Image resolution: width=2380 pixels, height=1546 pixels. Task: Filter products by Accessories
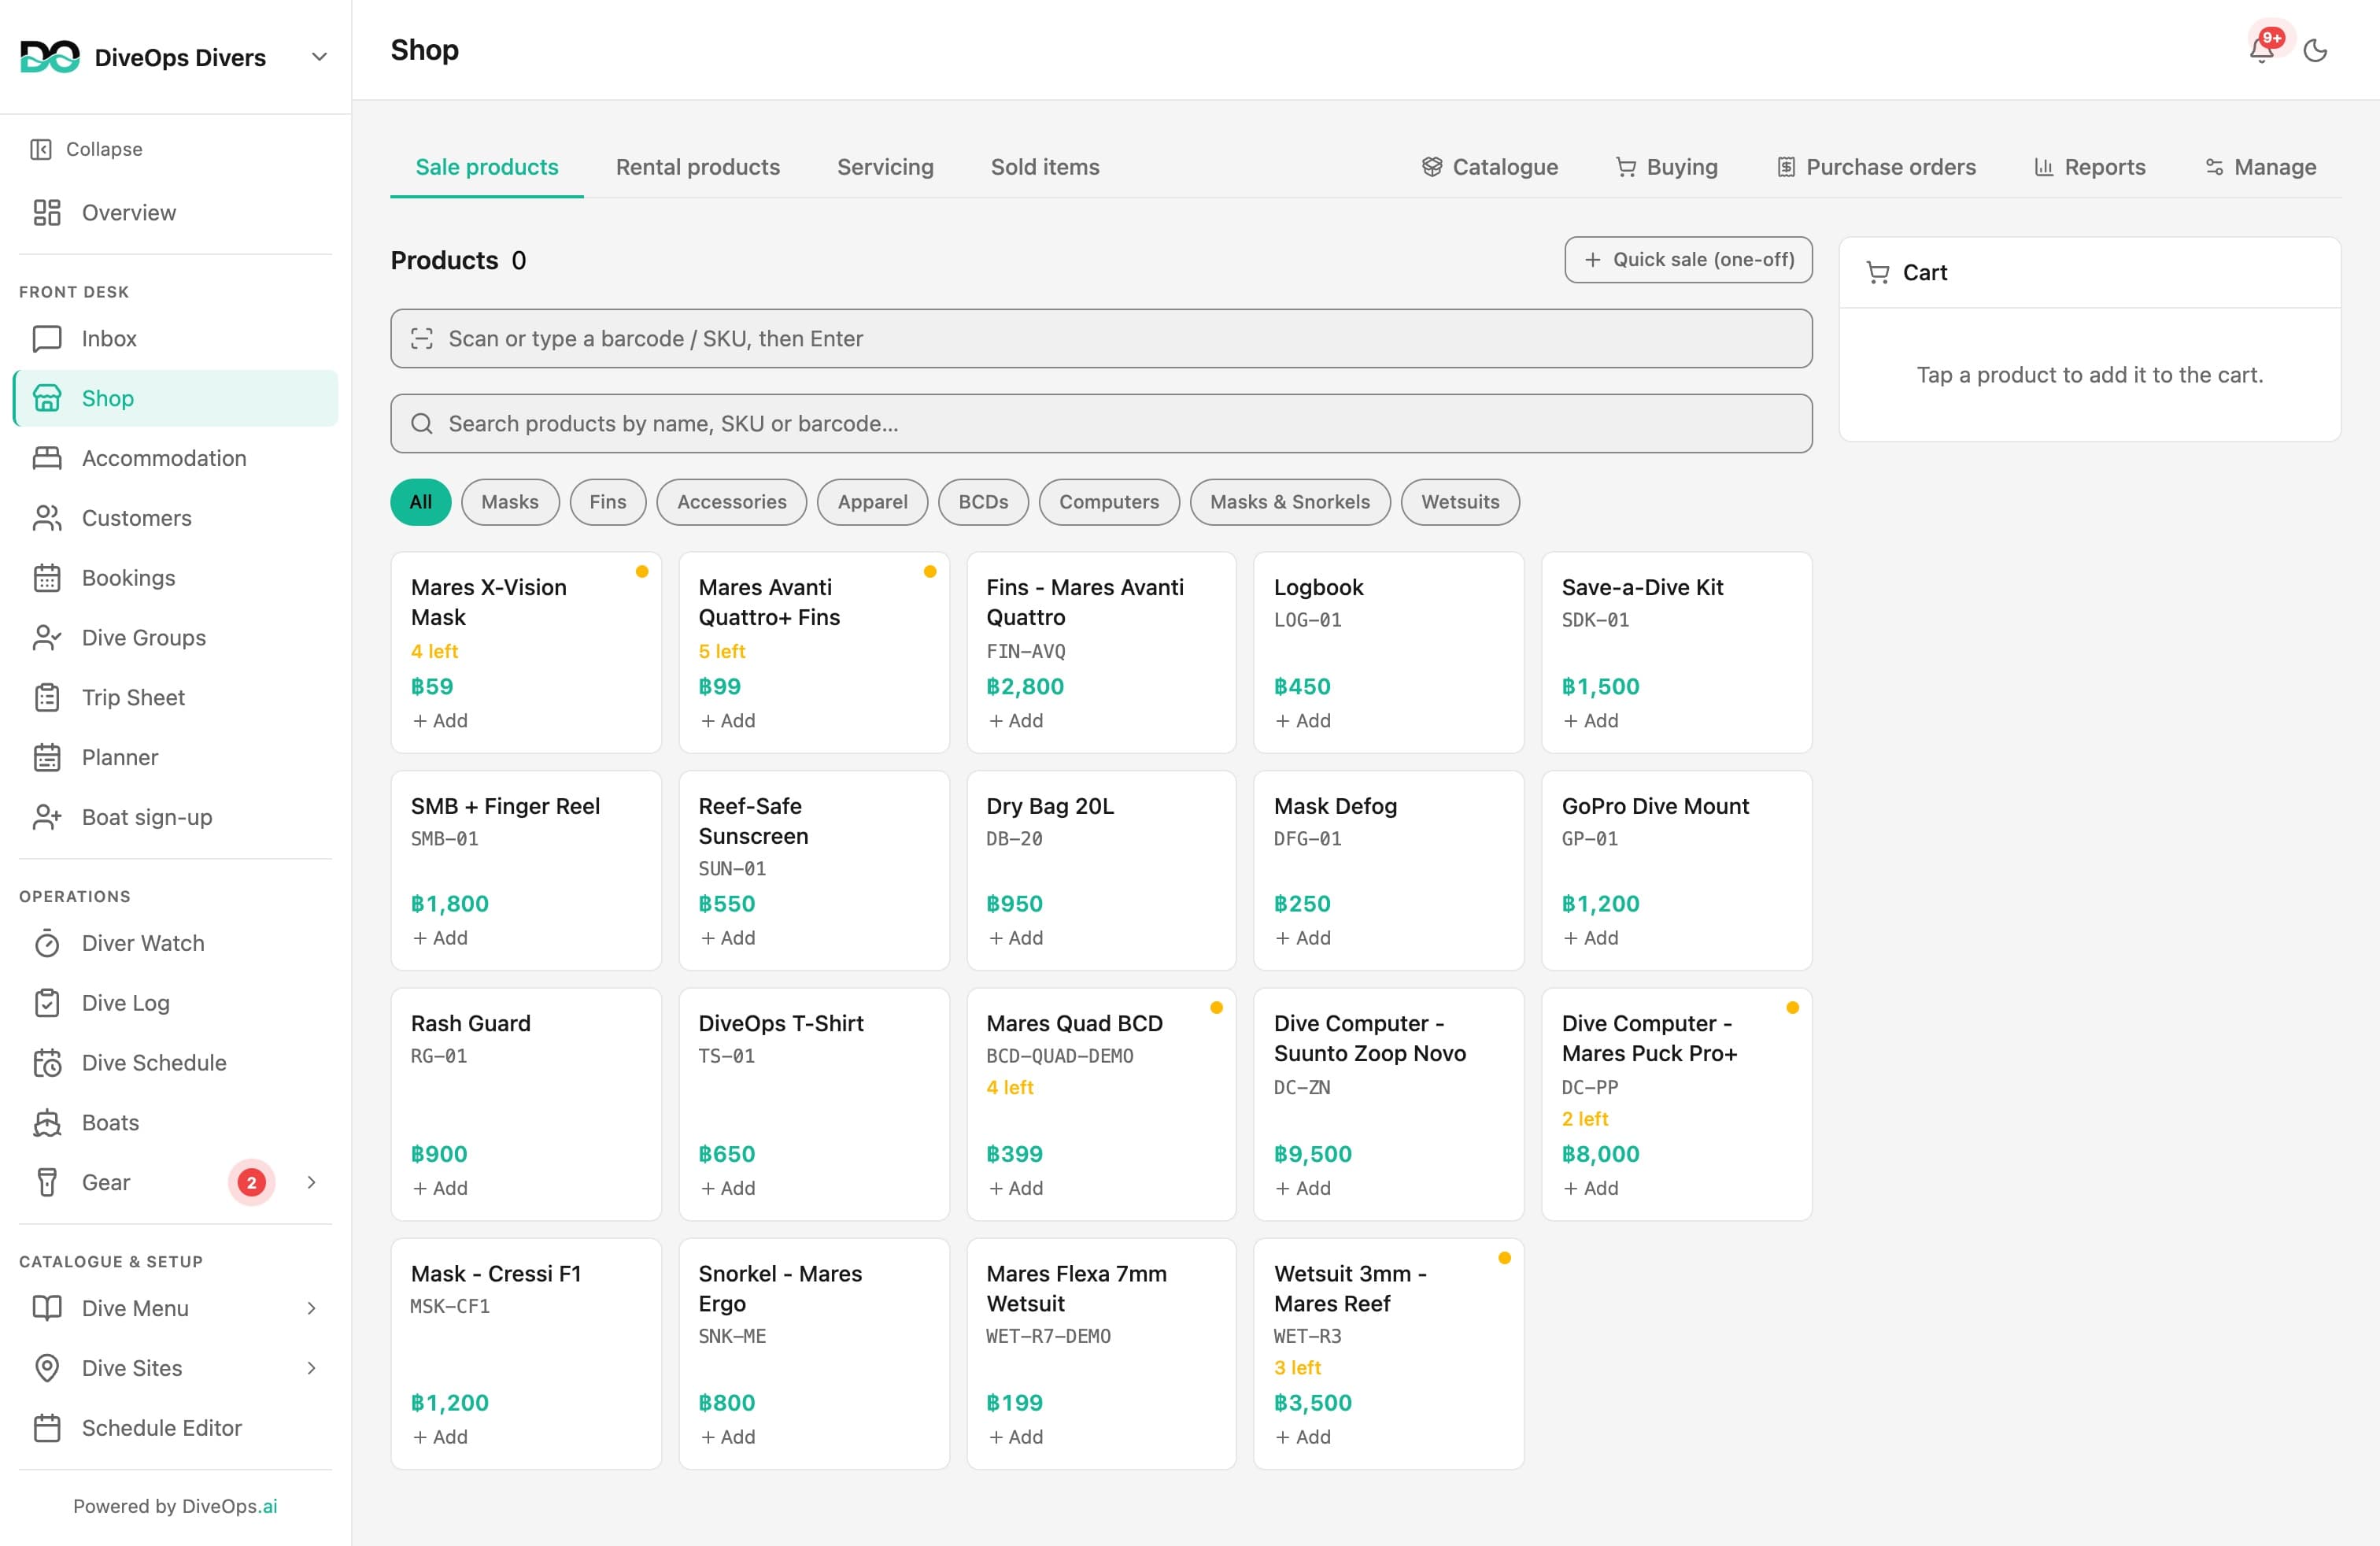pyautogui.click(x=732, y=502)
